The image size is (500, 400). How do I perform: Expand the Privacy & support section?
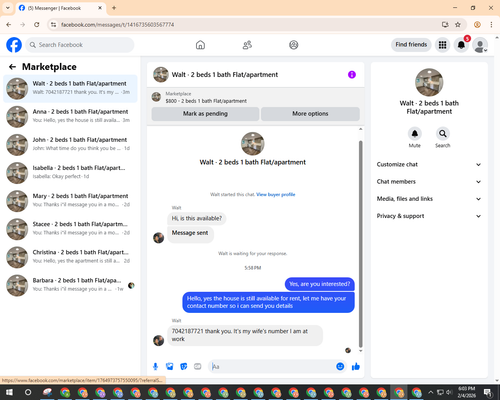click(429, 216)
